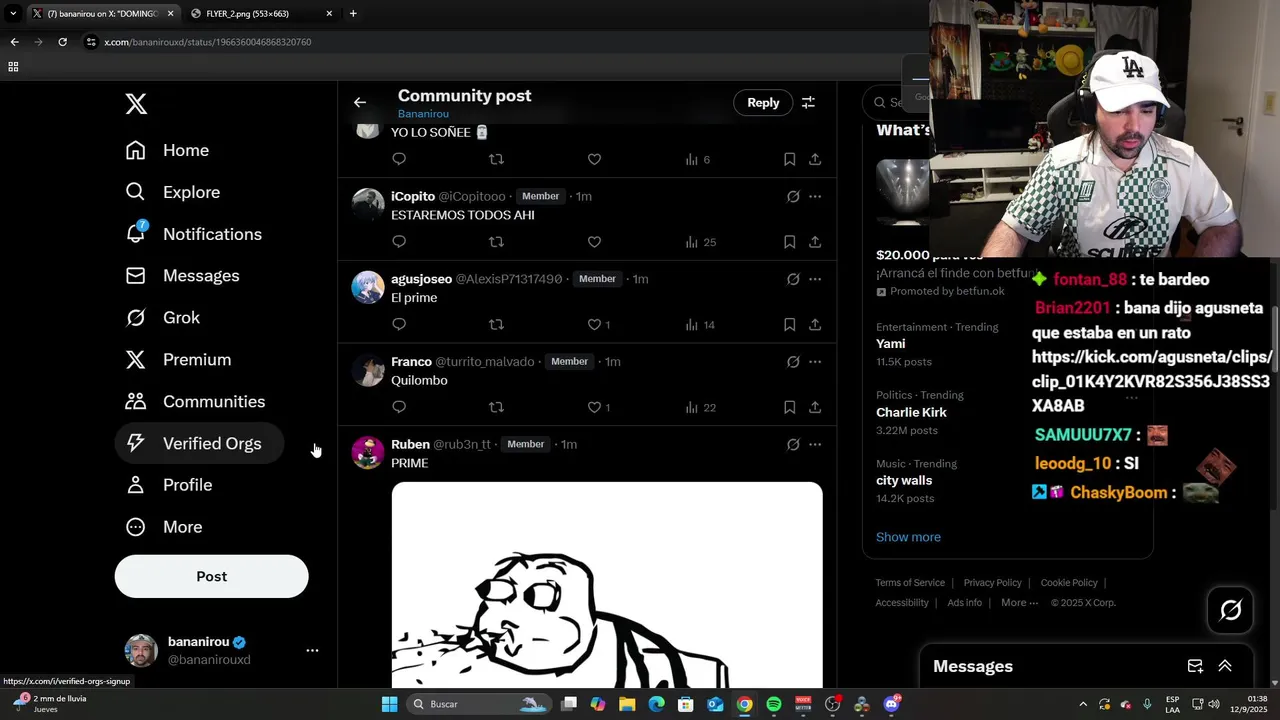Open new browser tab

[353, 14]
